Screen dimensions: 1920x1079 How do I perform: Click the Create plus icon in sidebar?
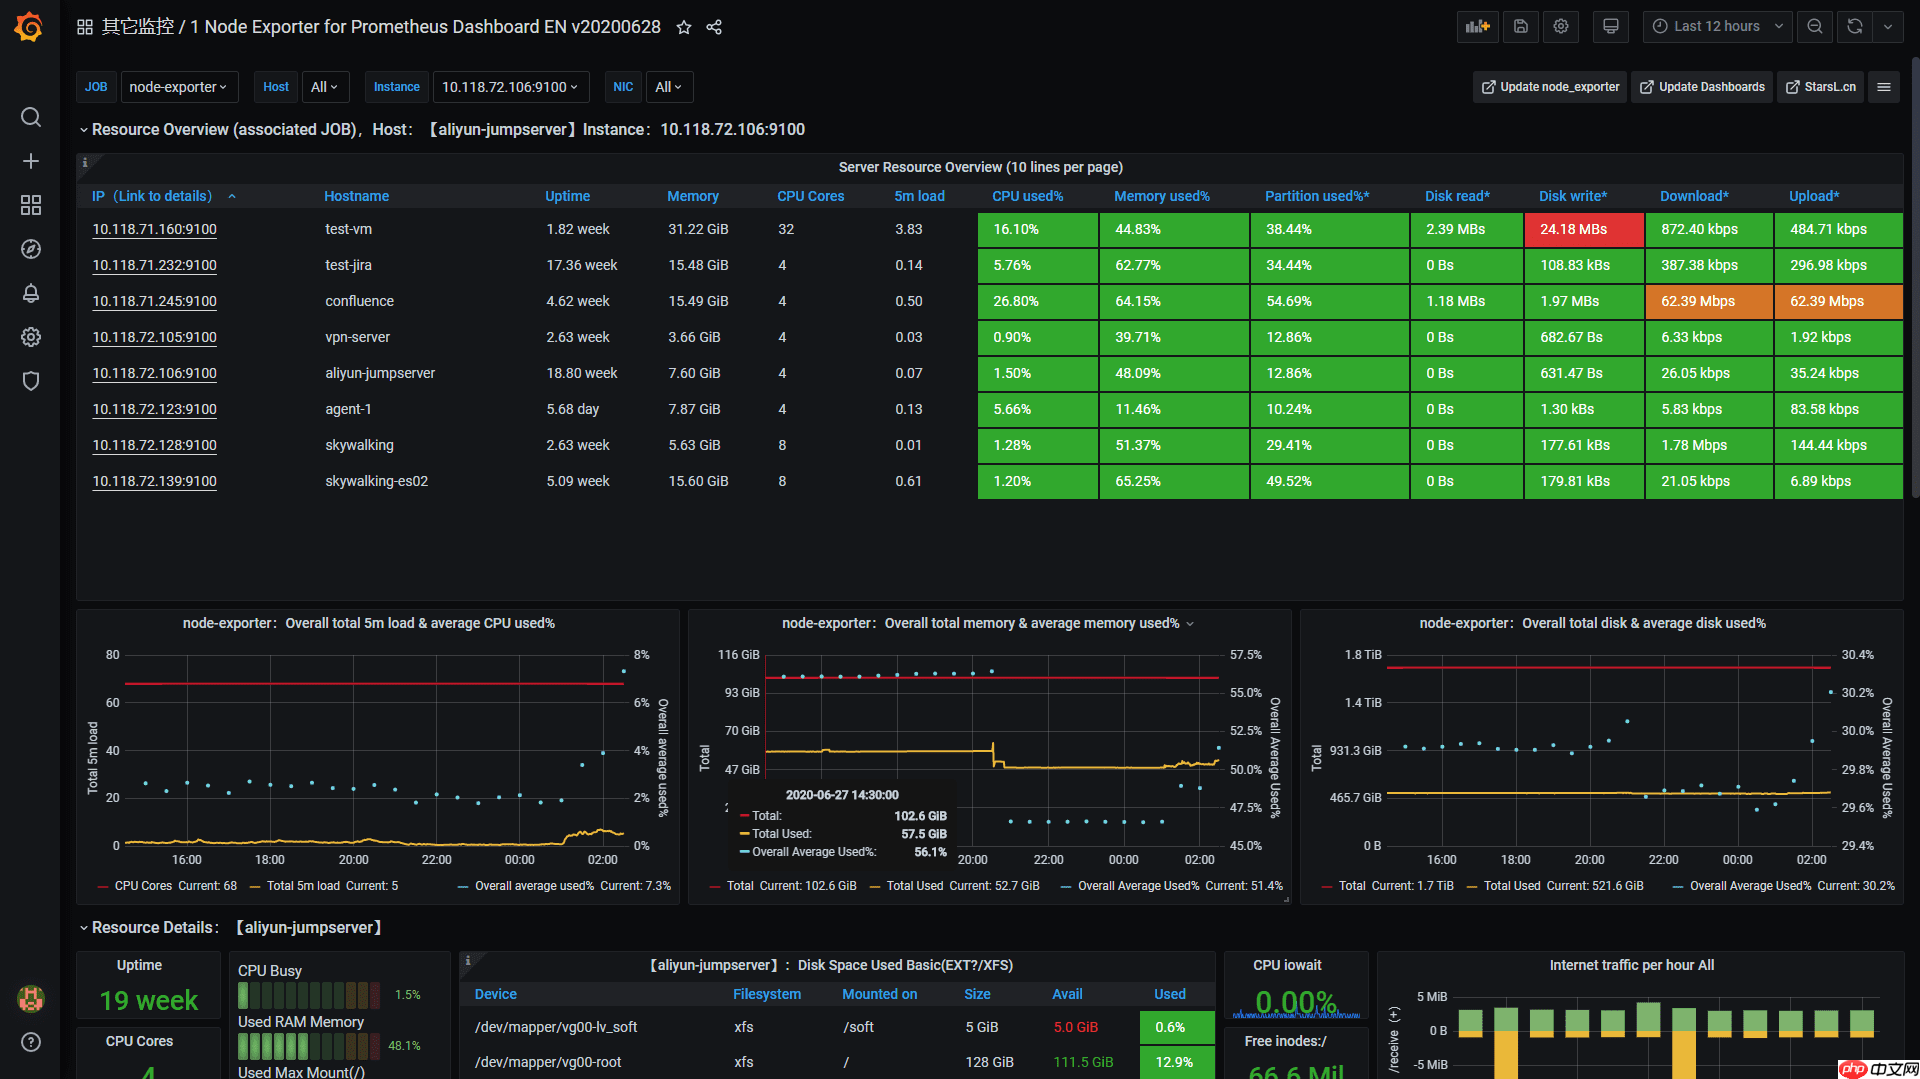tap(31, 161)
